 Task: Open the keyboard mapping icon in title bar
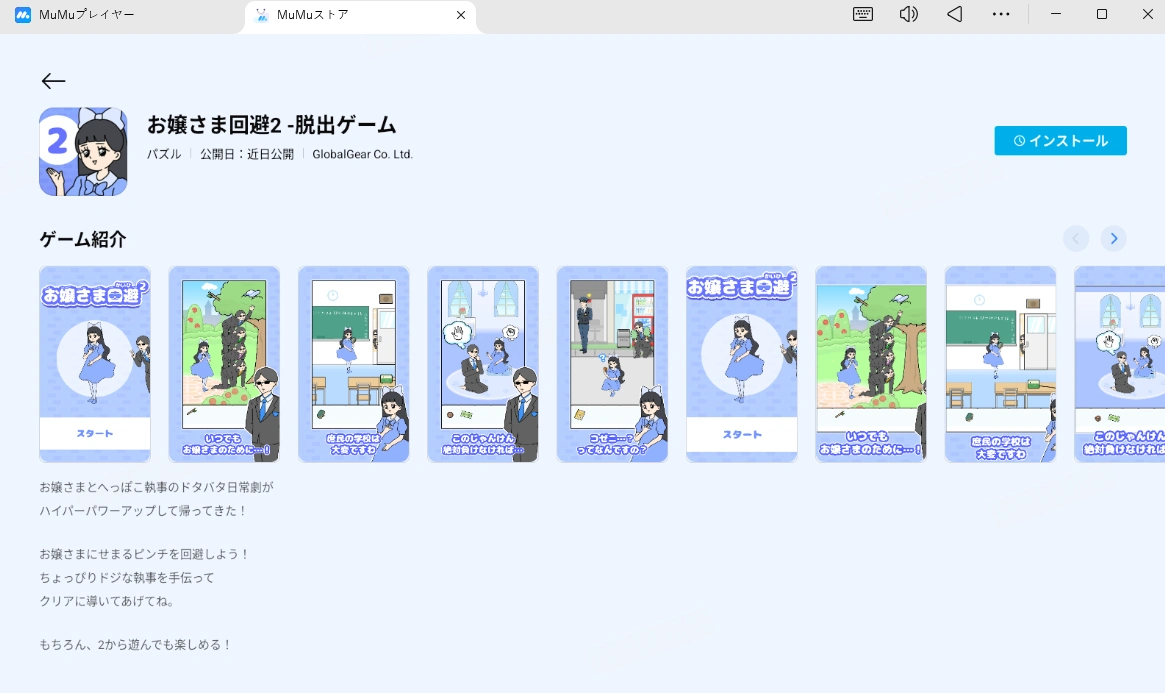point(863,14)
